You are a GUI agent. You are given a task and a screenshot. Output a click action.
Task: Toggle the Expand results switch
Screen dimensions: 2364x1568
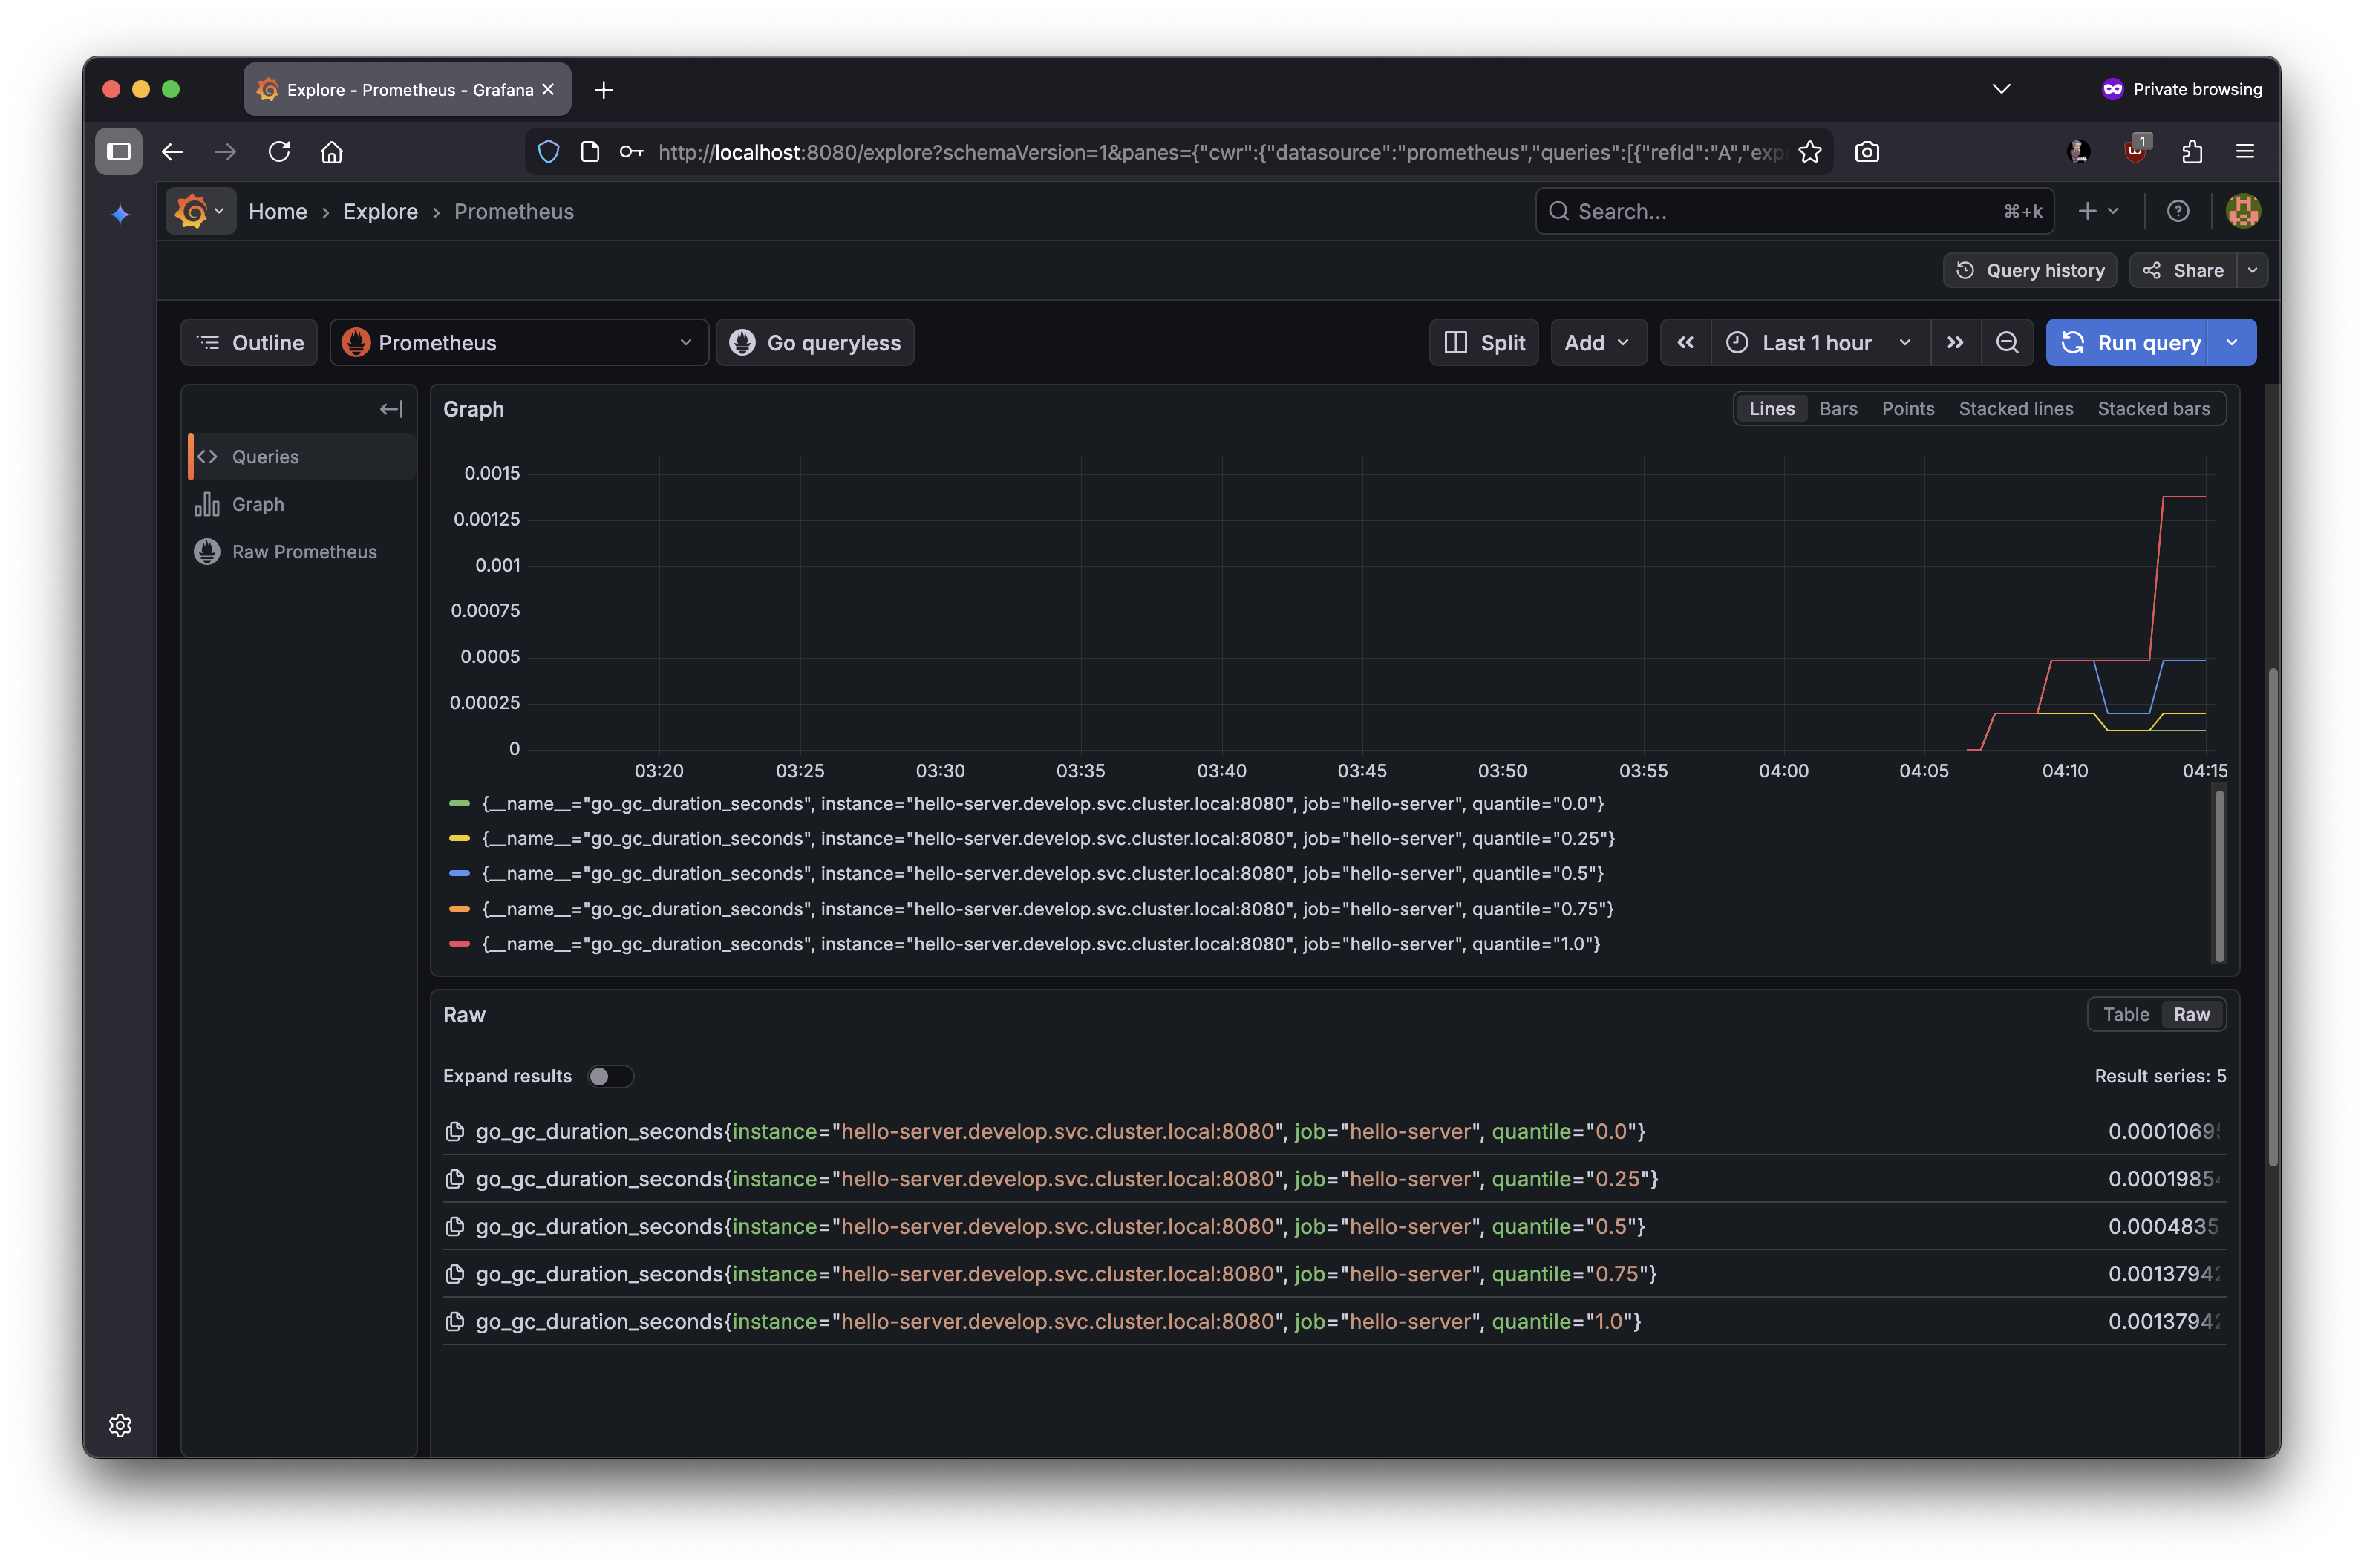[x=610, y=1076]
